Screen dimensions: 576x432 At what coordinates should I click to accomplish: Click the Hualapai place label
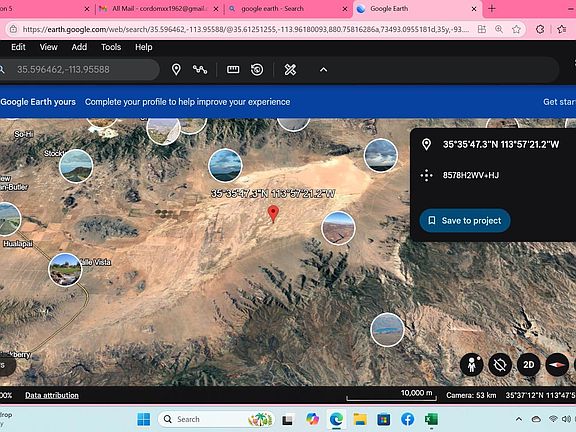[x=18, y=244]
